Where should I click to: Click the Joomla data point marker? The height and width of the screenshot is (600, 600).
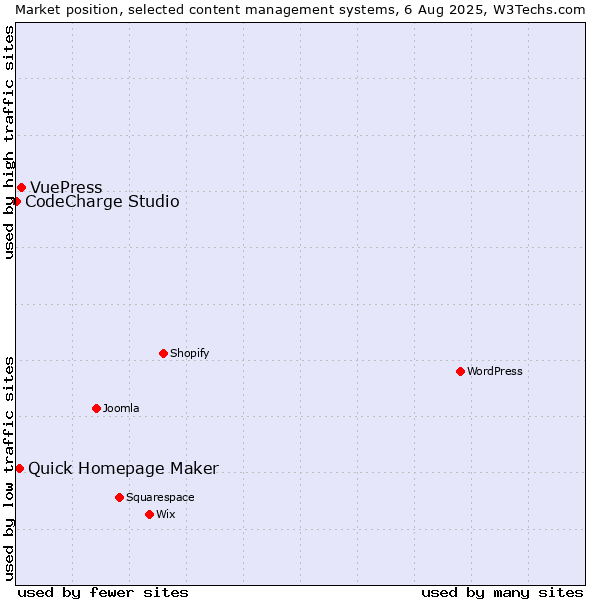(96, 409)
